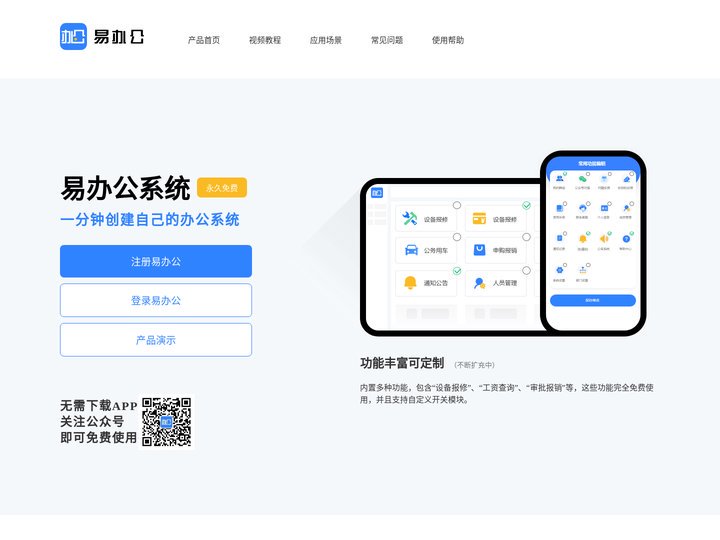Open the 应用场景 navigation link
The width and height of the screenshot is (720, 540).
tap(326, 40)
